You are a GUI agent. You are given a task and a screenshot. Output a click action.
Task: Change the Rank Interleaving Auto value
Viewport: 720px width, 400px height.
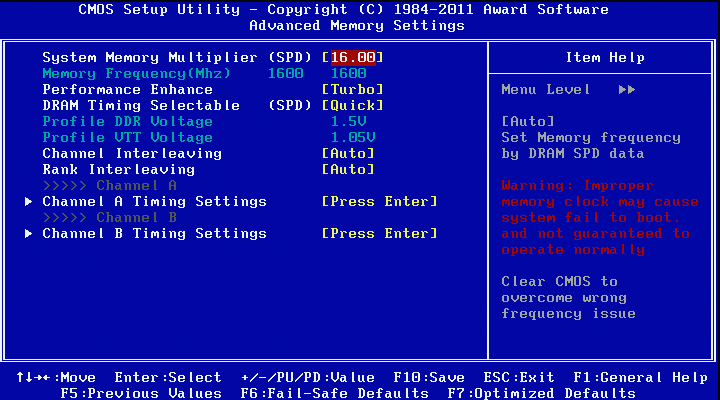click(x=348, y=169)
